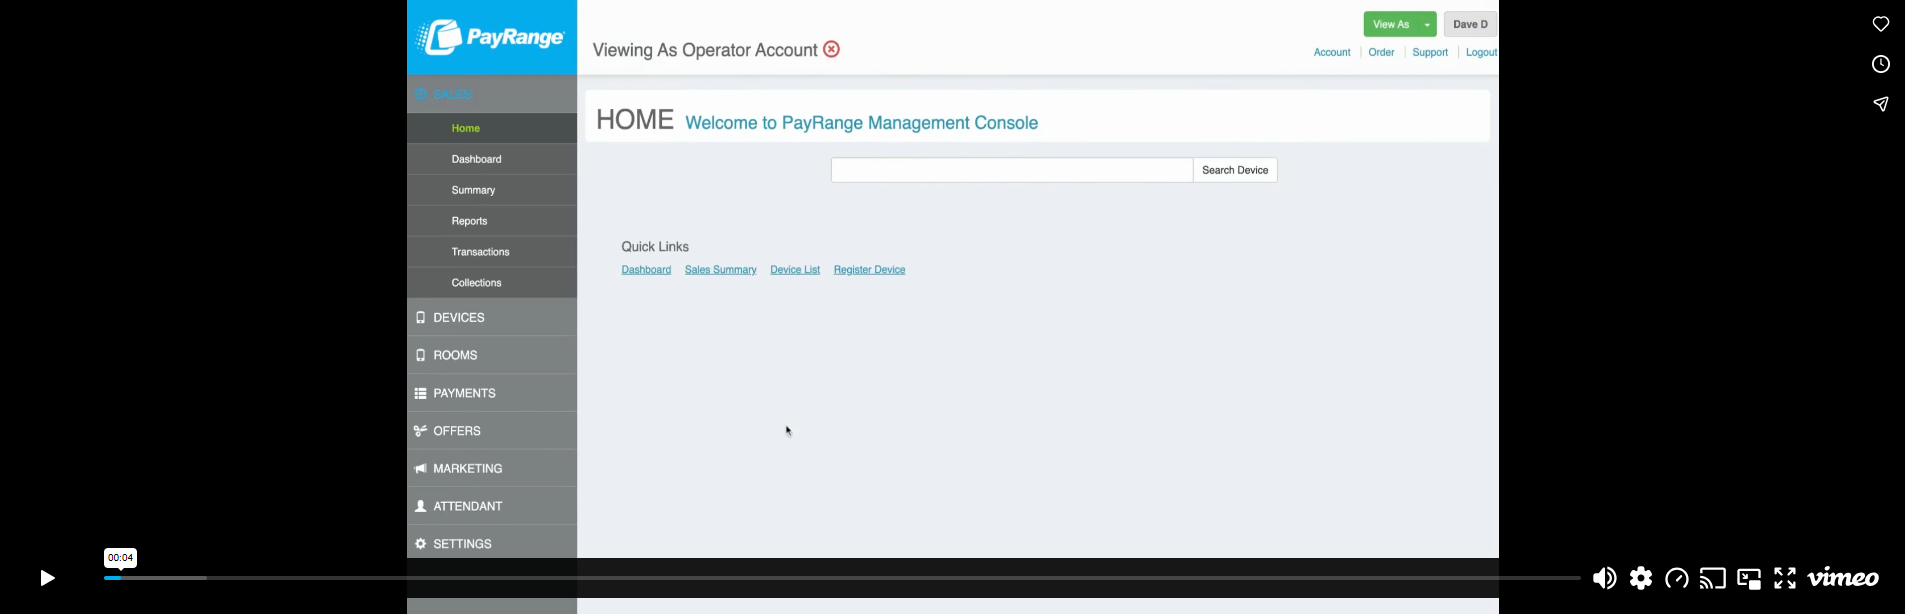Open the SETTINGS sidebar section
Image resolution: width=1907 pixels, height=614 pixels.
tap(492, 544)
